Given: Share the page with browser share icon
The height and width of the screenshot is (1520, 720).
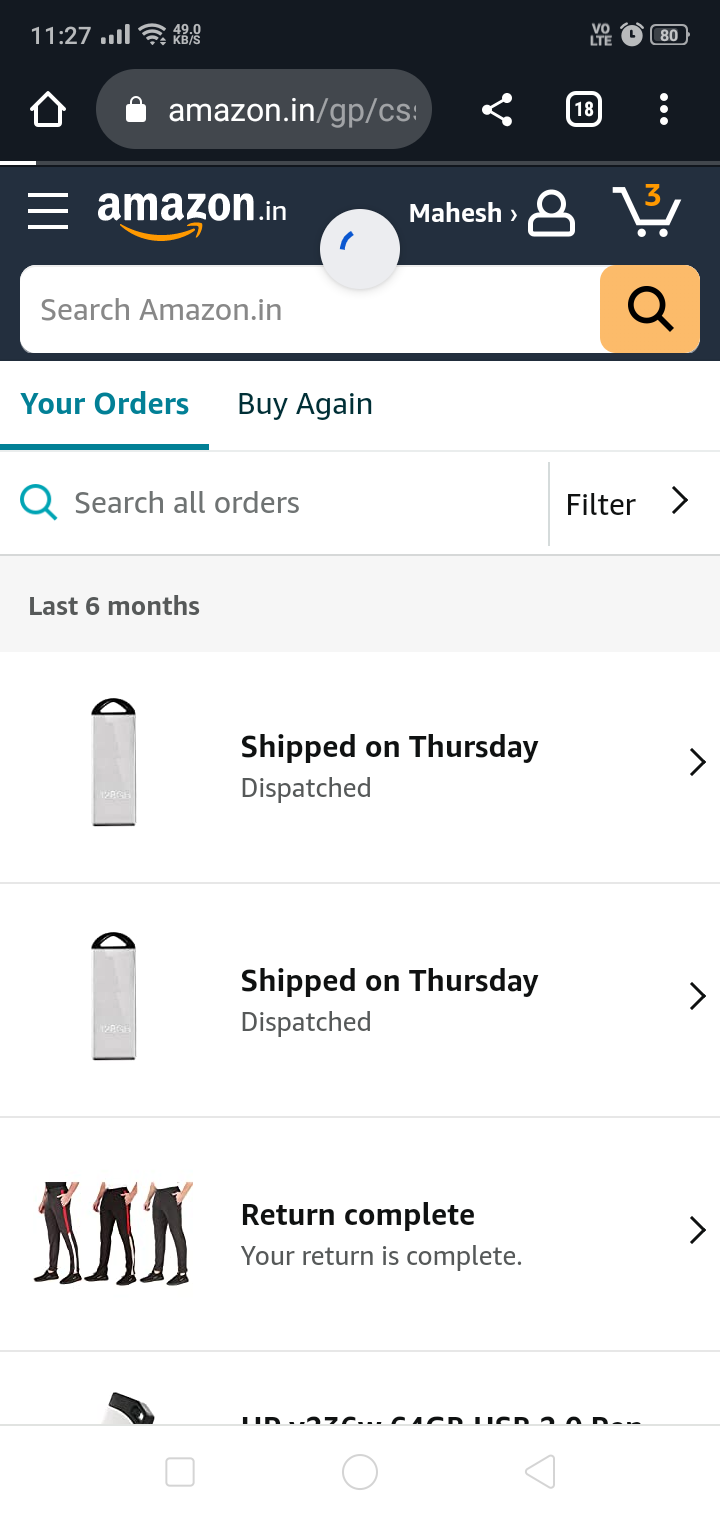Looking at the screenshot, I should [x=497, y=110].
